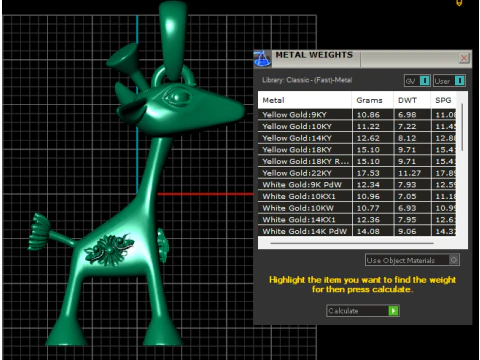Viewport: 480px width, 360px height.
Task: Toggle the GV library switch
Action: tap(417, 81)
